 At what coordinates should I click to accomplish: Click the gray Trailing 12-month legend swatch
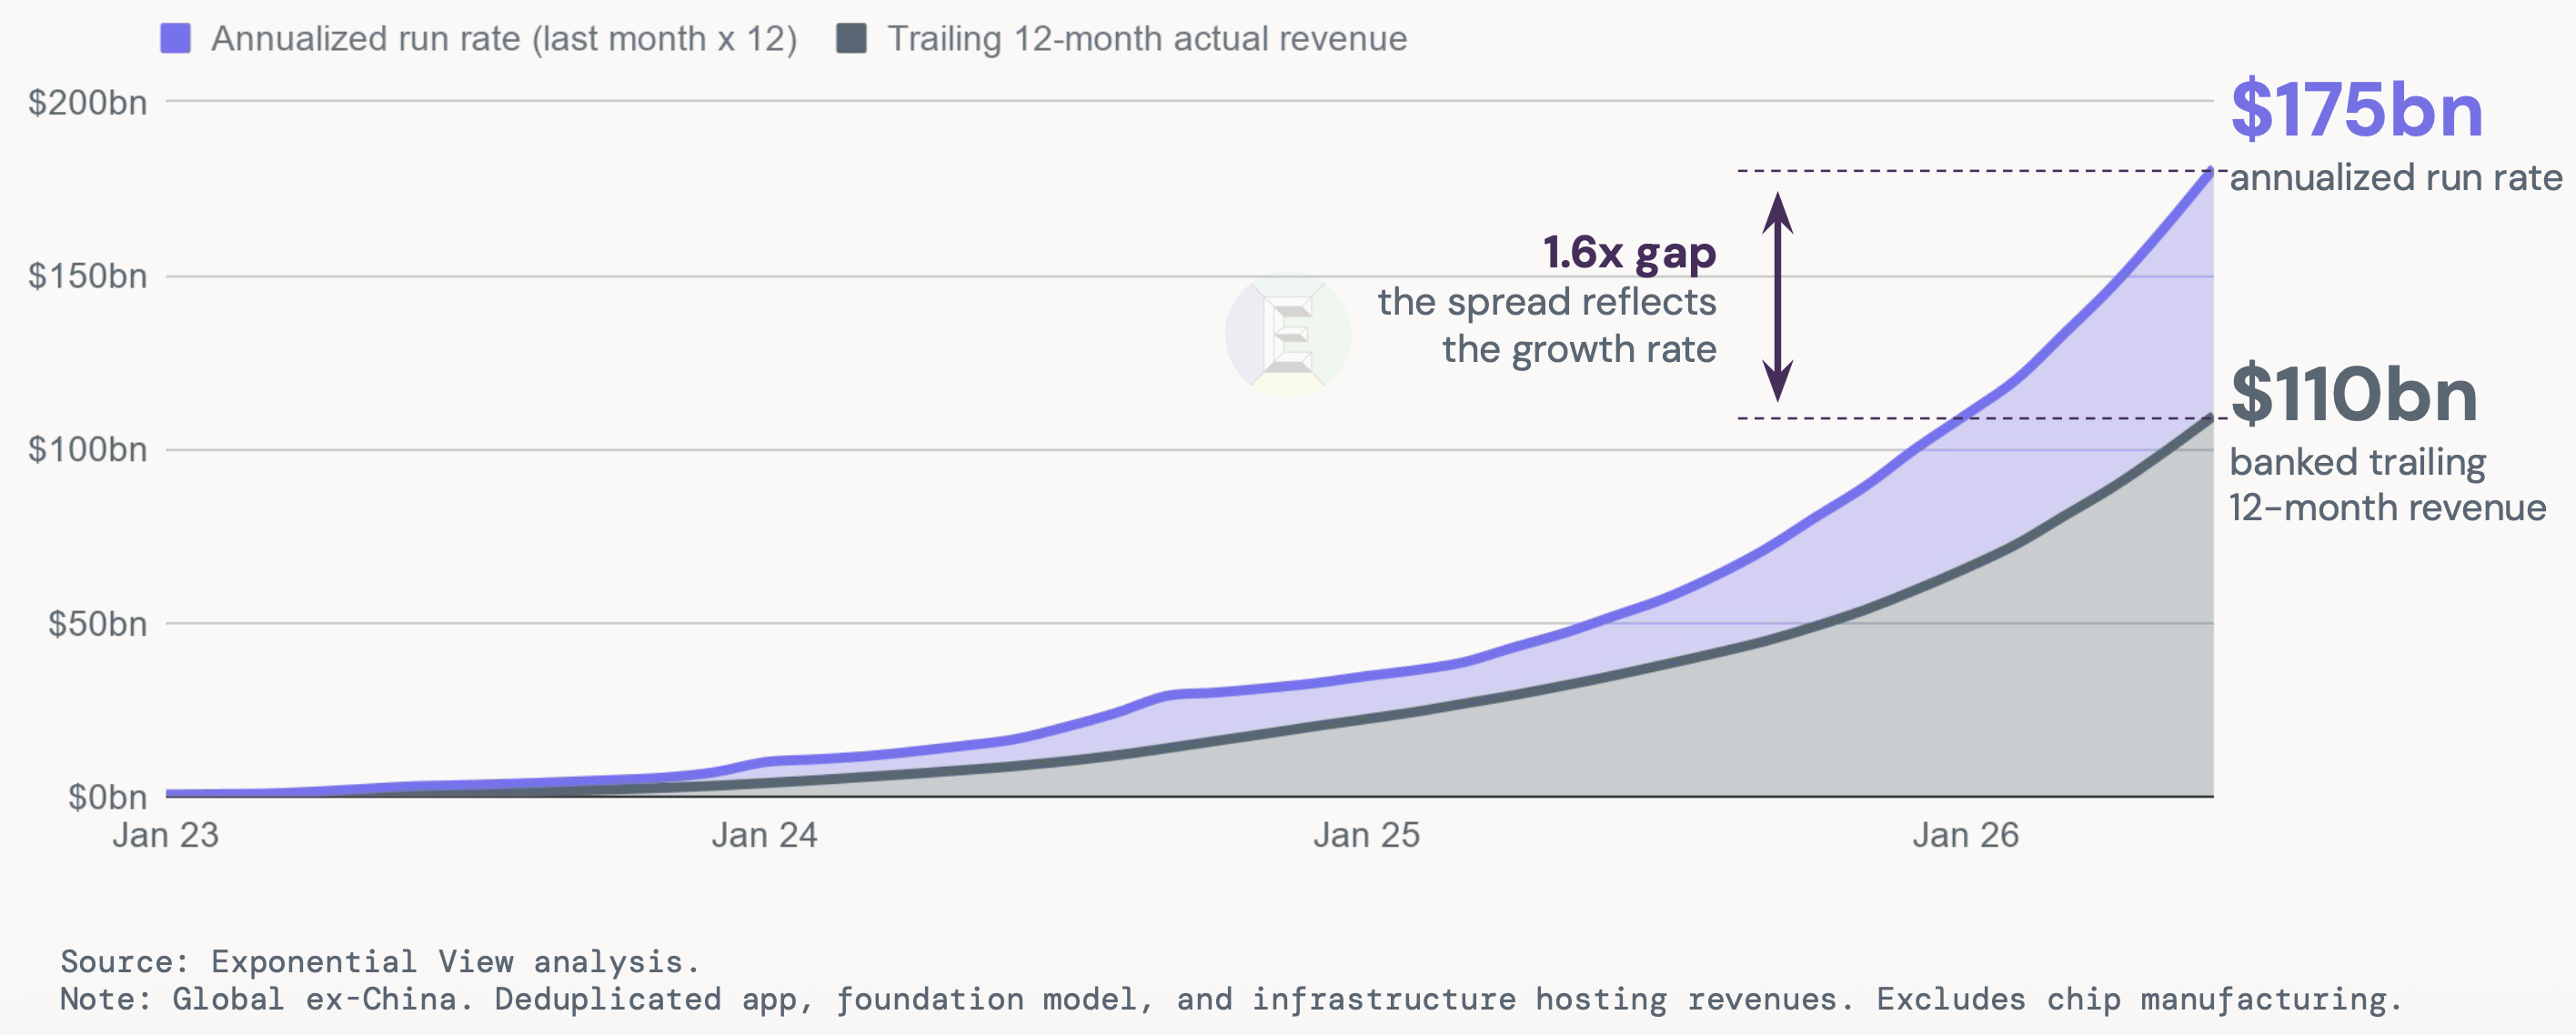pyautogui.click(x=851, y=39)
